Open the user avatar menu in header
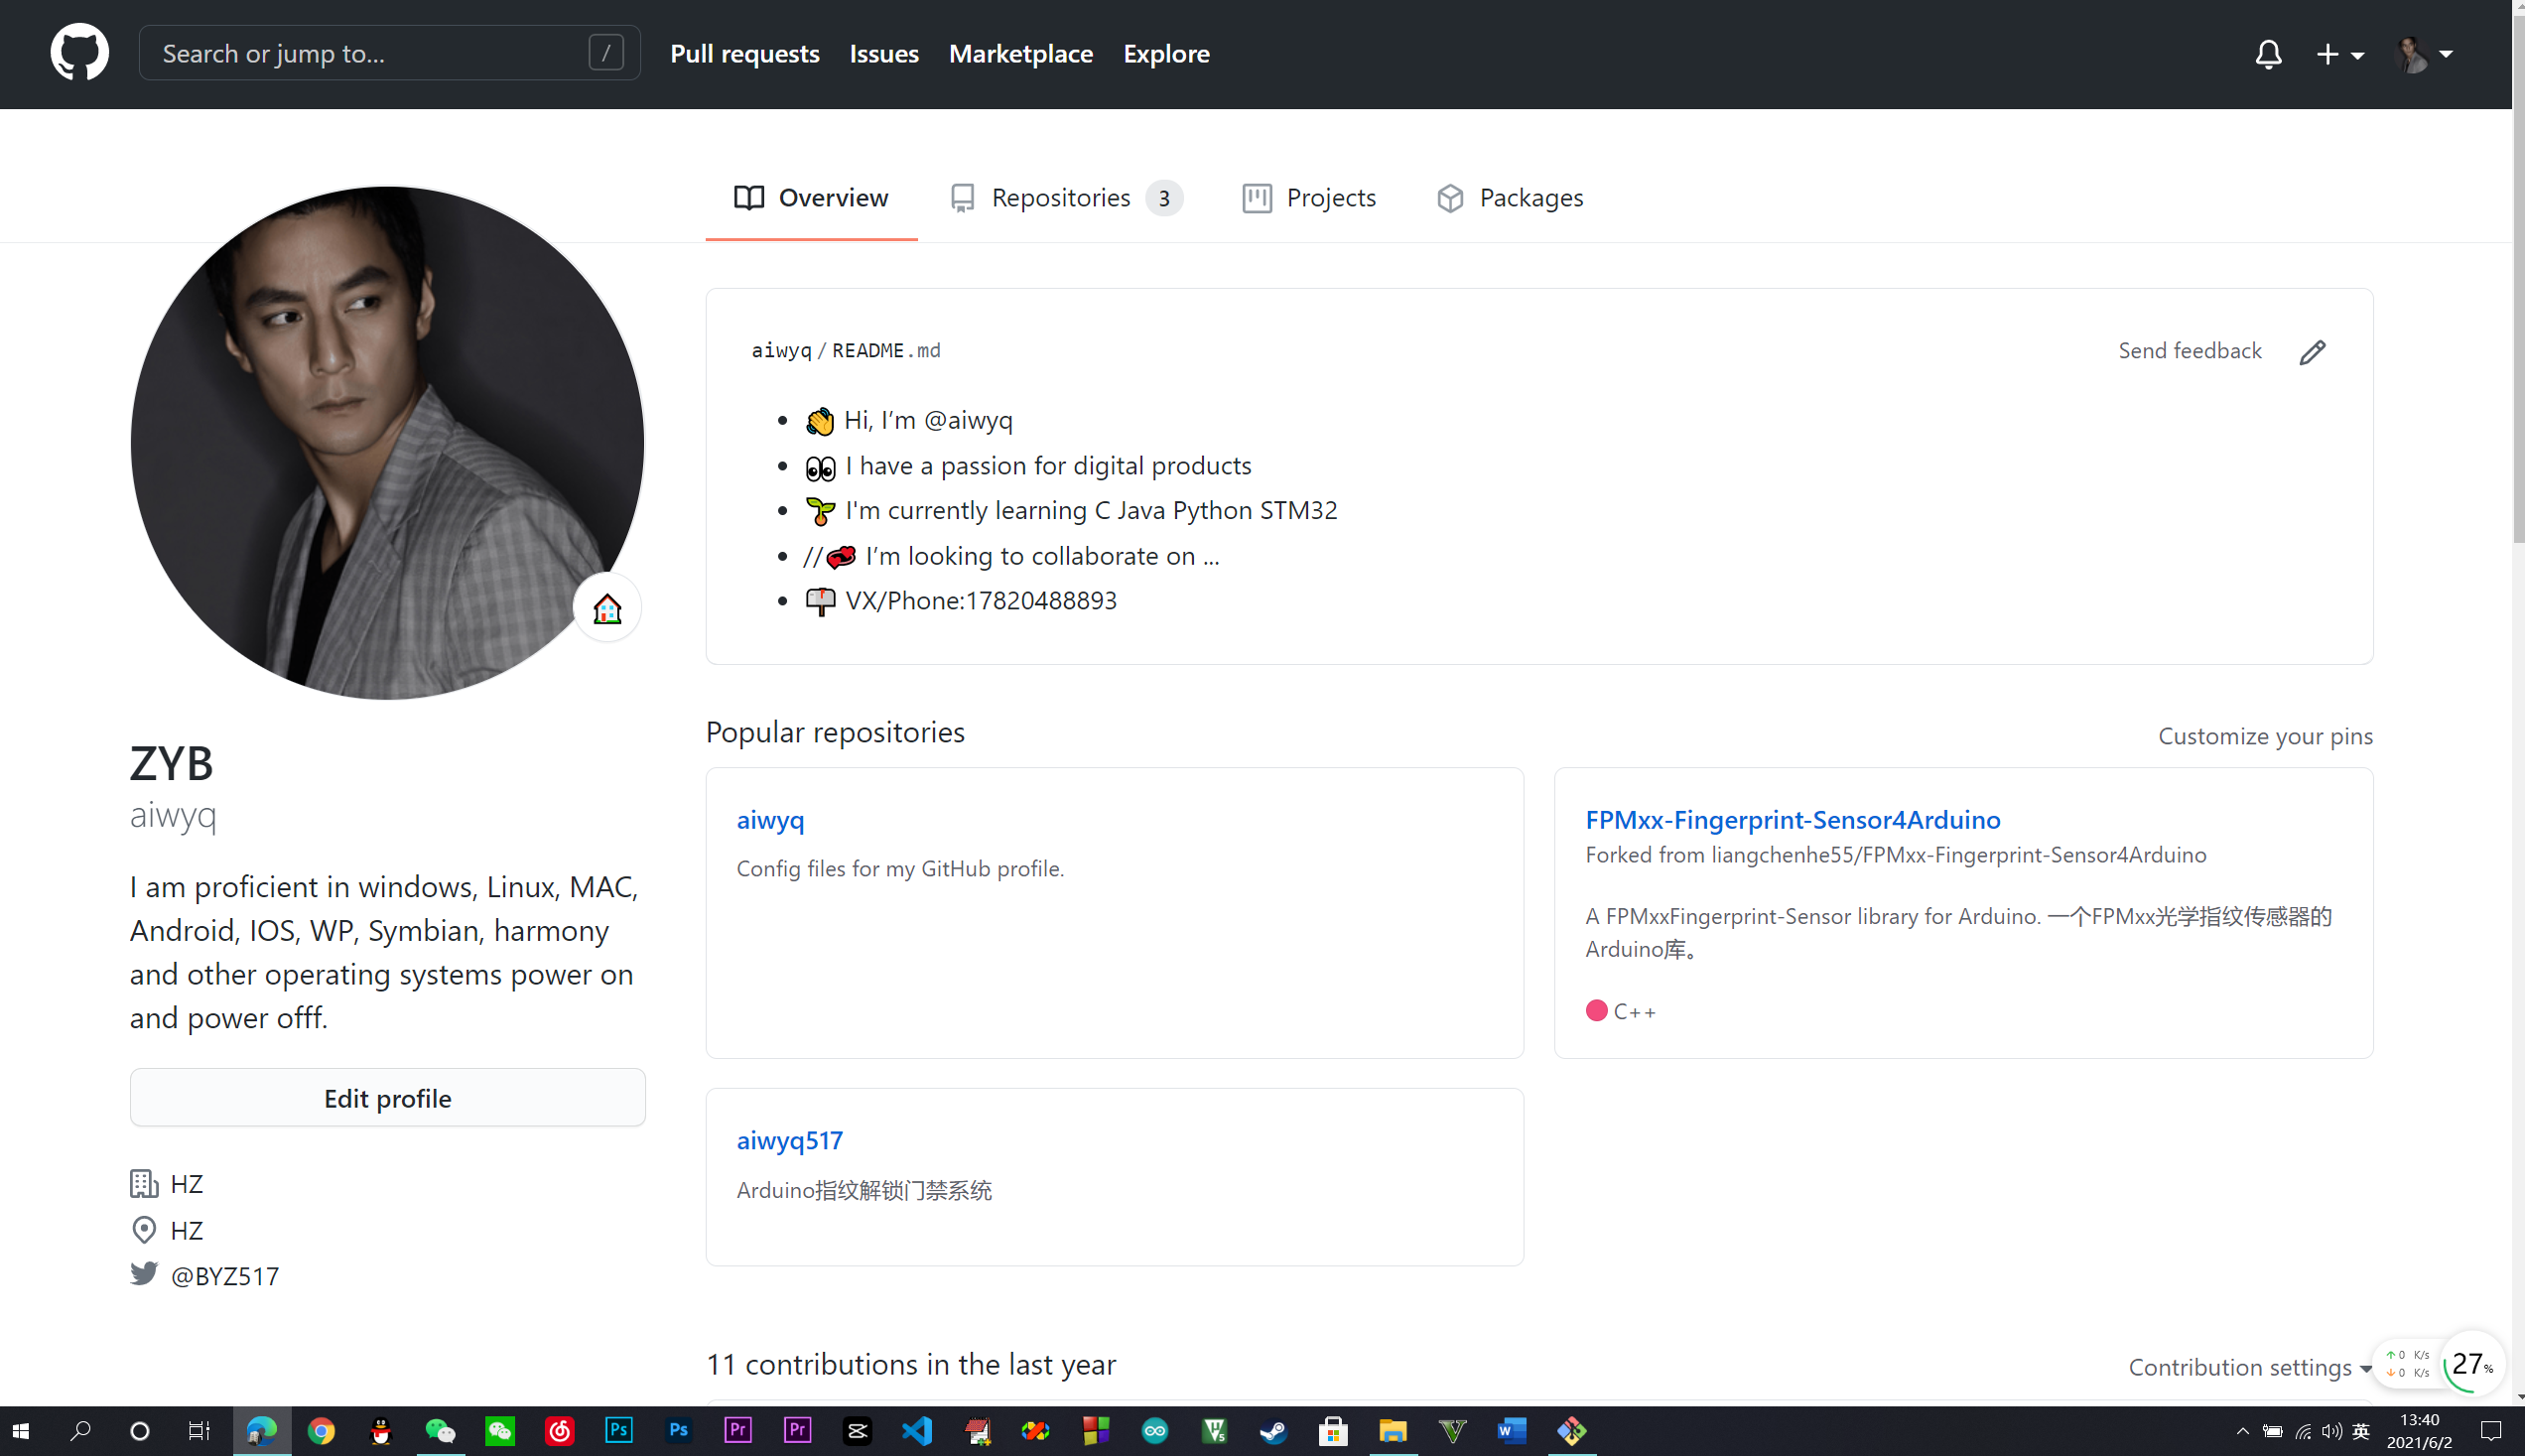Screen dimensions: 2525x1456 [x=2424, y=54]
